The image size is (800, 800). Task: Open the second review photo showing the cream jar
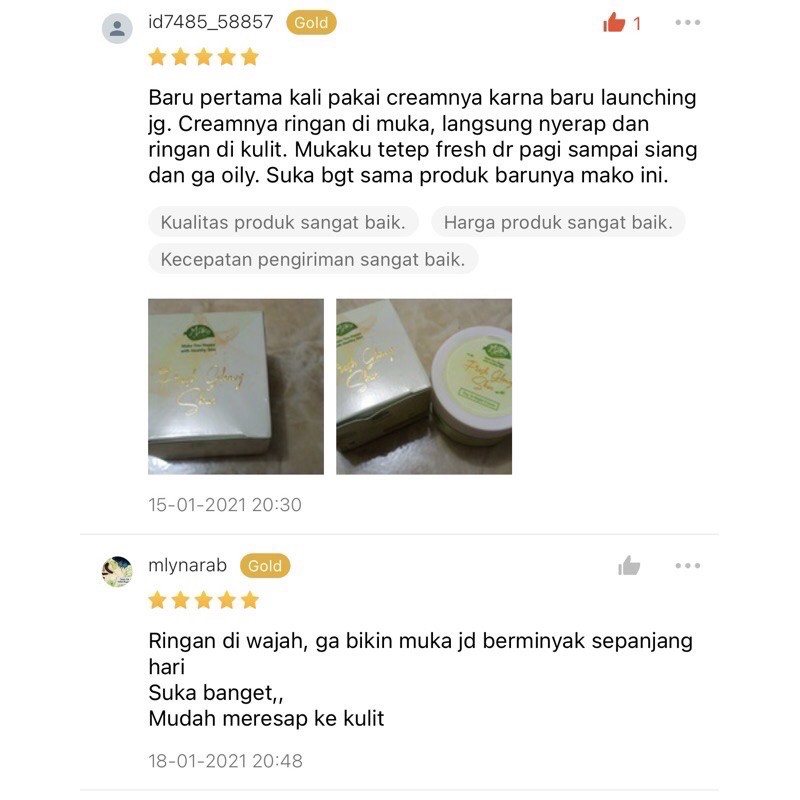pos(424,387)
